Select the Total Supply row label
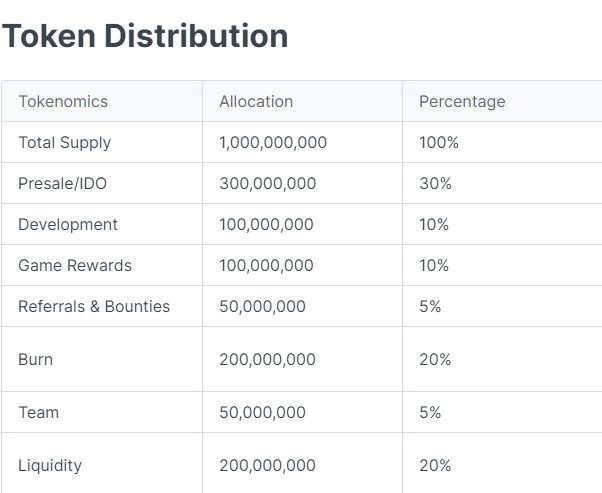Screen dimensions: 602x493 point(65,142)
